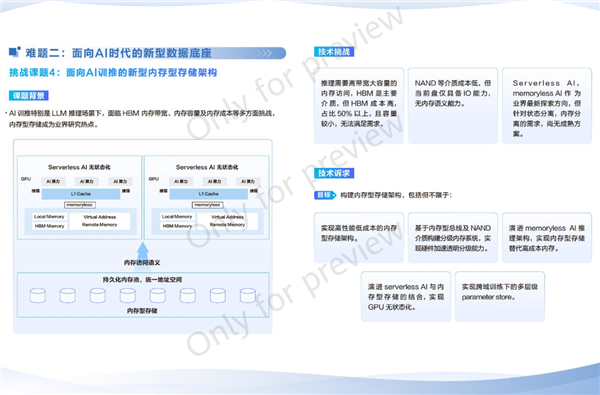Click the 内存型存储 label below the cylinders
The width and height of the screenshot is (600, 395).
click(142, 311)
